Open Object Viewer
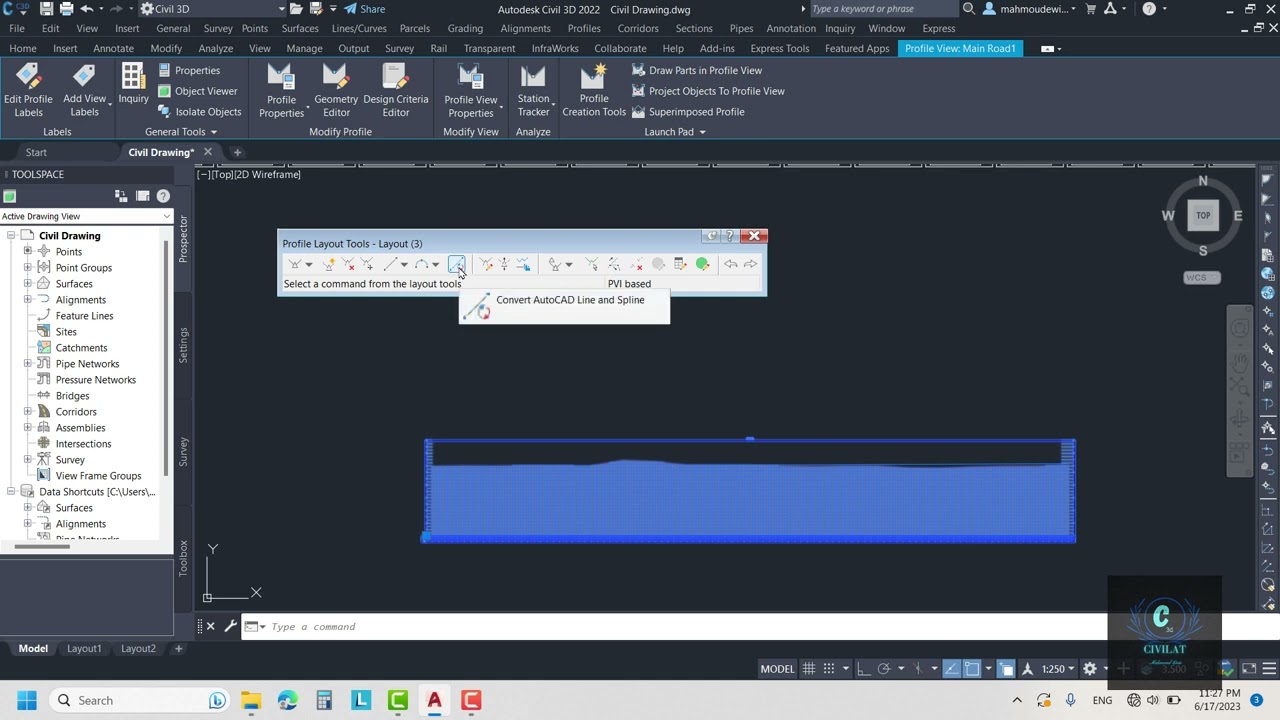Viewport: 1280px width, 720px height. (197, 91)
